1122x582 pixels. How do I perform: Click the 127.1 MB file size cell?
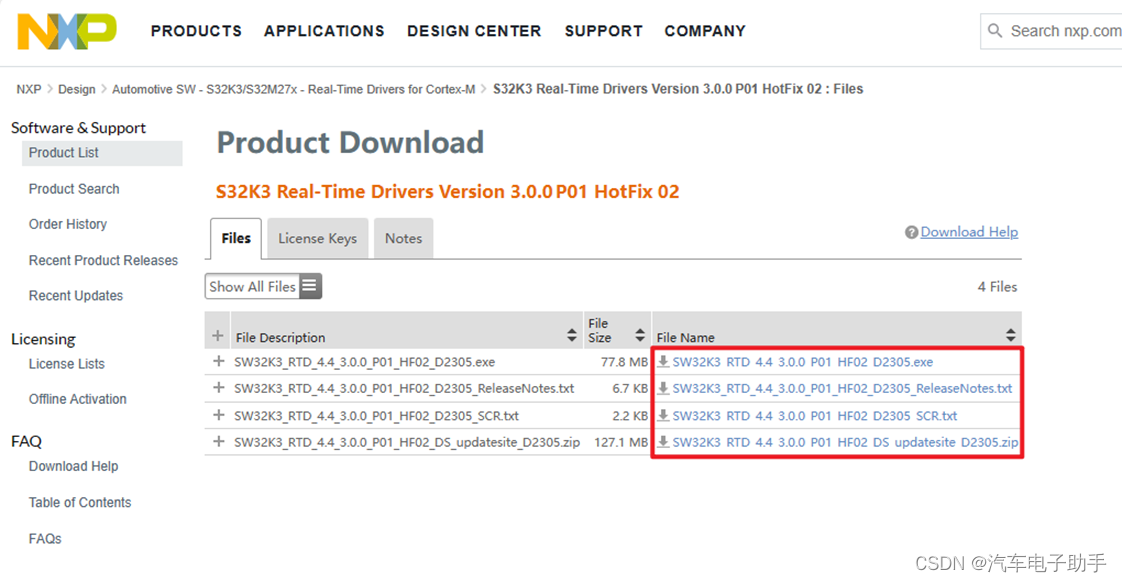(621, 442)
